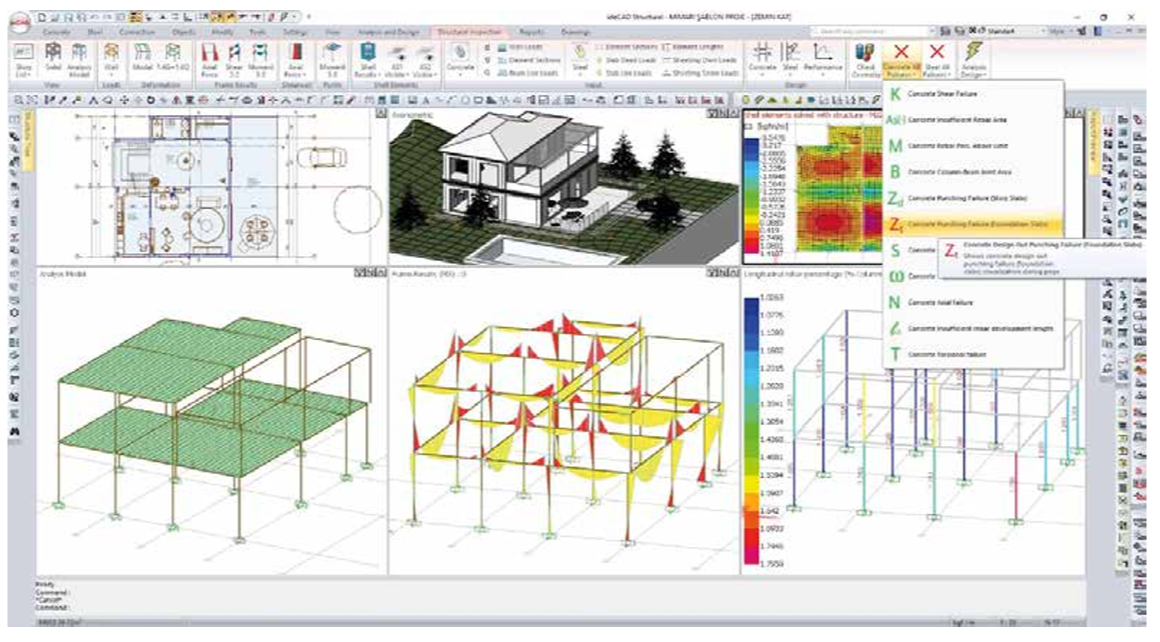Open the Shell Results tool
Image resolution: width=1160 pixels, height=642 pixels.
[x=365, y=57]
